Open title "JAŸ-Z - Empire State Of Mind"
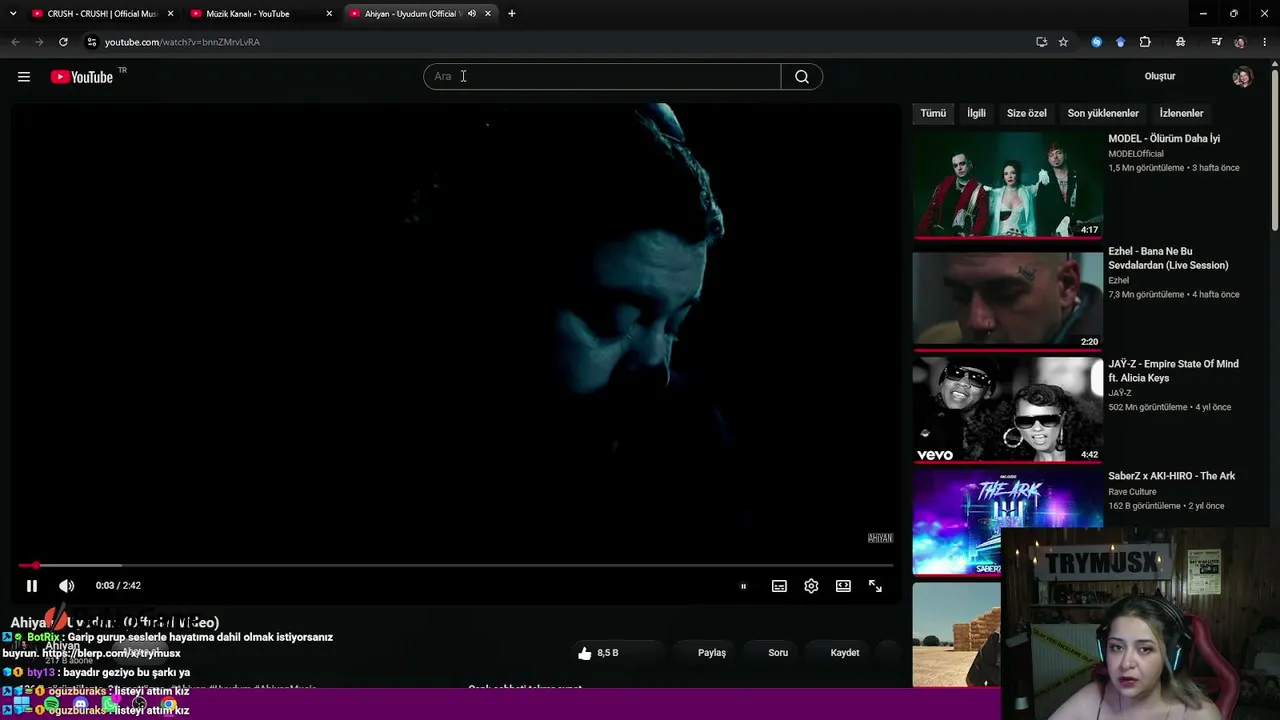Screen dimensions: 1280x720 [x=1173, y=371]
